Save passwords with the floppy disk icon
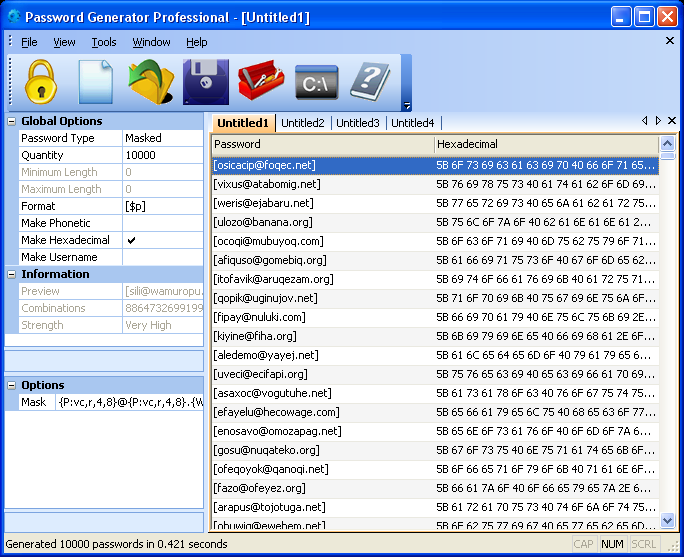This screenshot has width=684, height=557. 206,82
